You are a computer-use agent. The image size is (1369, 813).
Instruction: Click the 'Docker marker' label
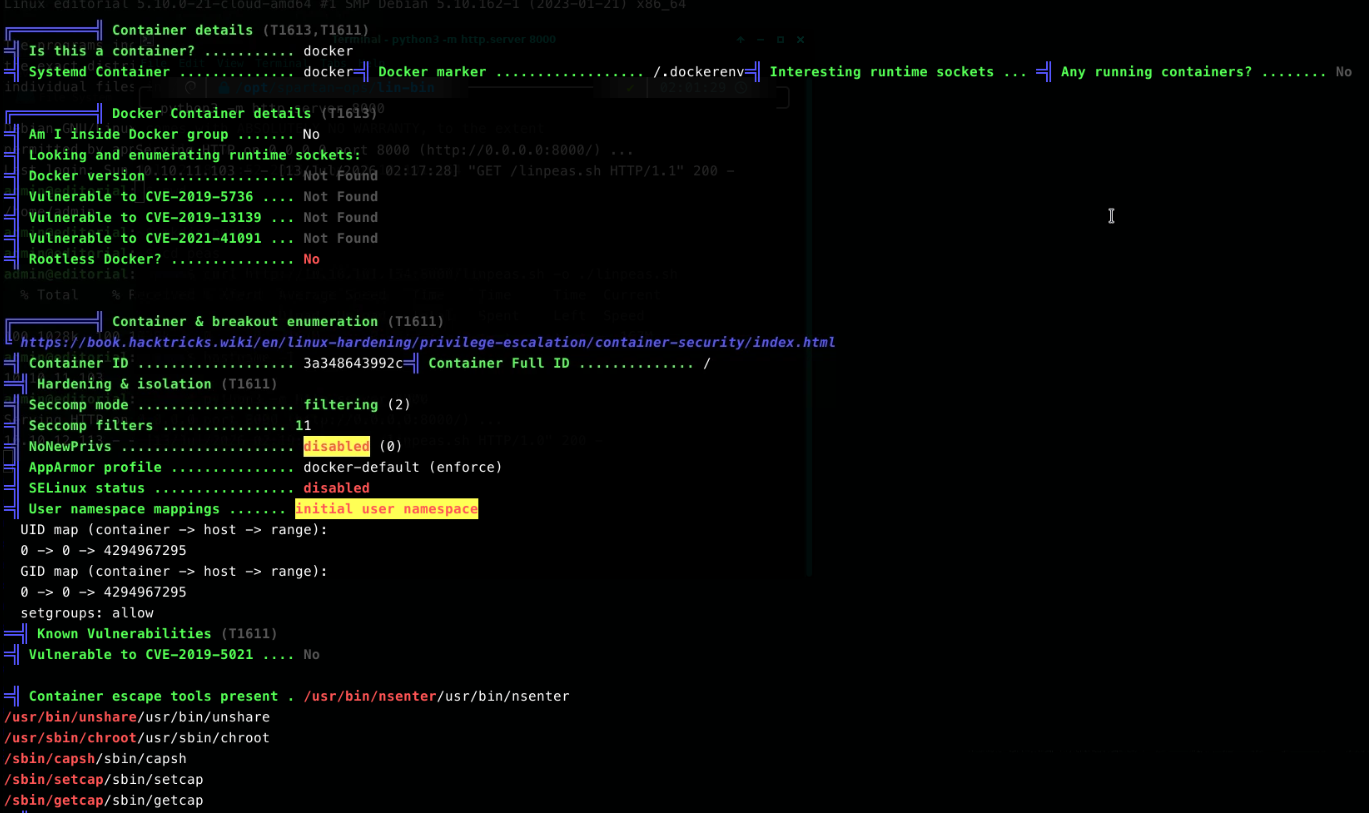tap(432, 72)
